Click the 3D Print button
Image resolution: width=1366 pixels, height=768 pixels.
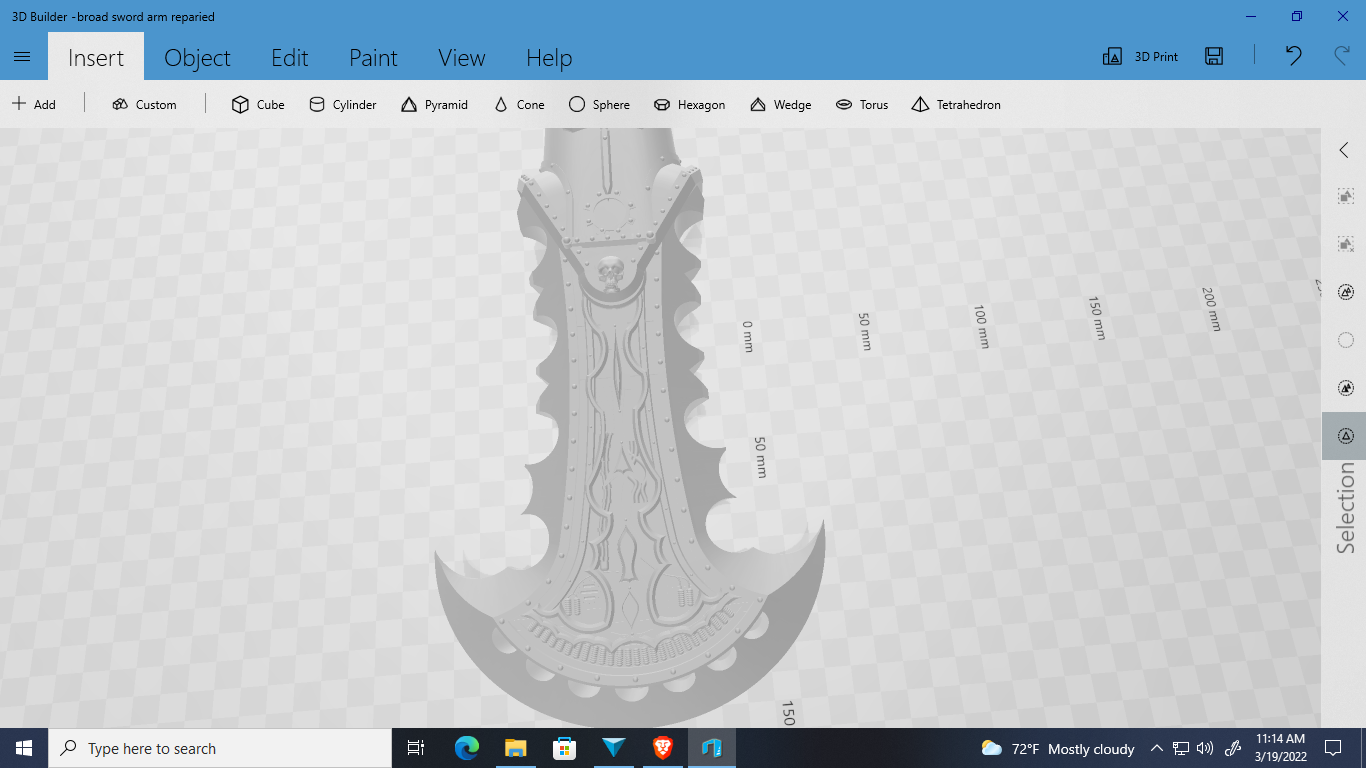[x=1140, y=57]
